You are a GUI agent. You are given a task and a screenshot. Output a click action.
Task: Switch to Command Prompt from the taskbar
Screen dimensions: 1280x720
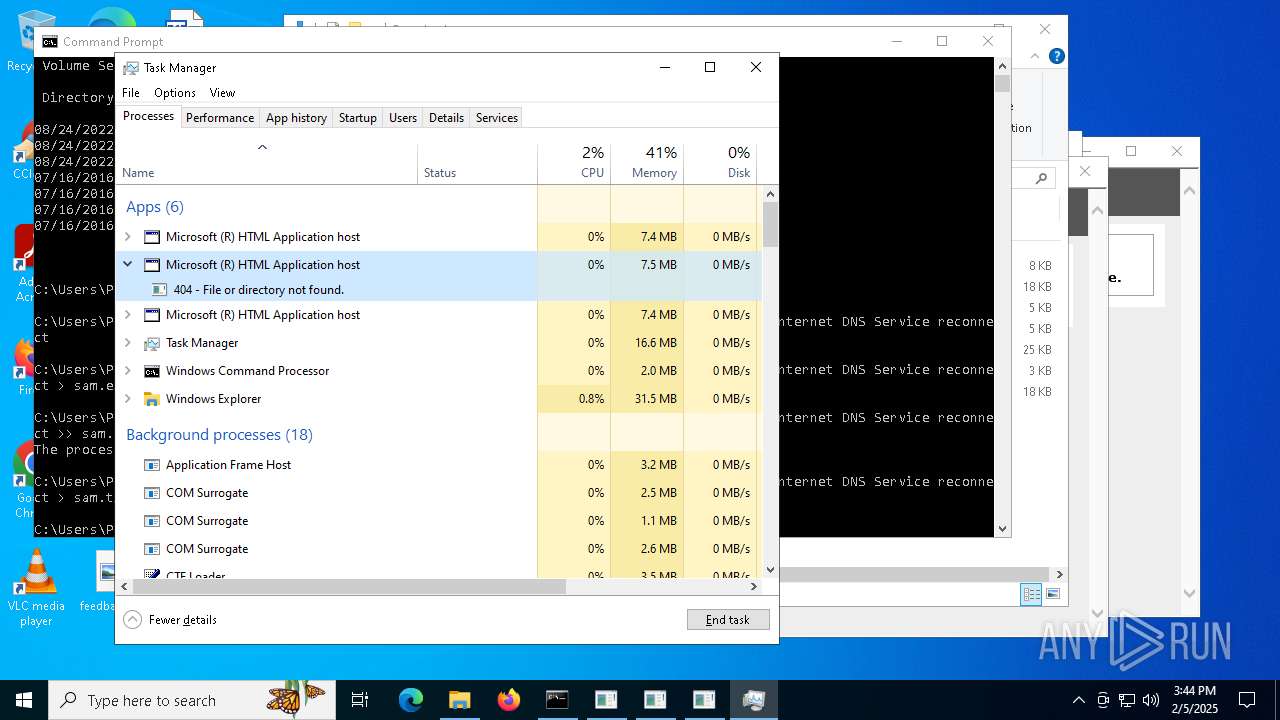[557, 700]
